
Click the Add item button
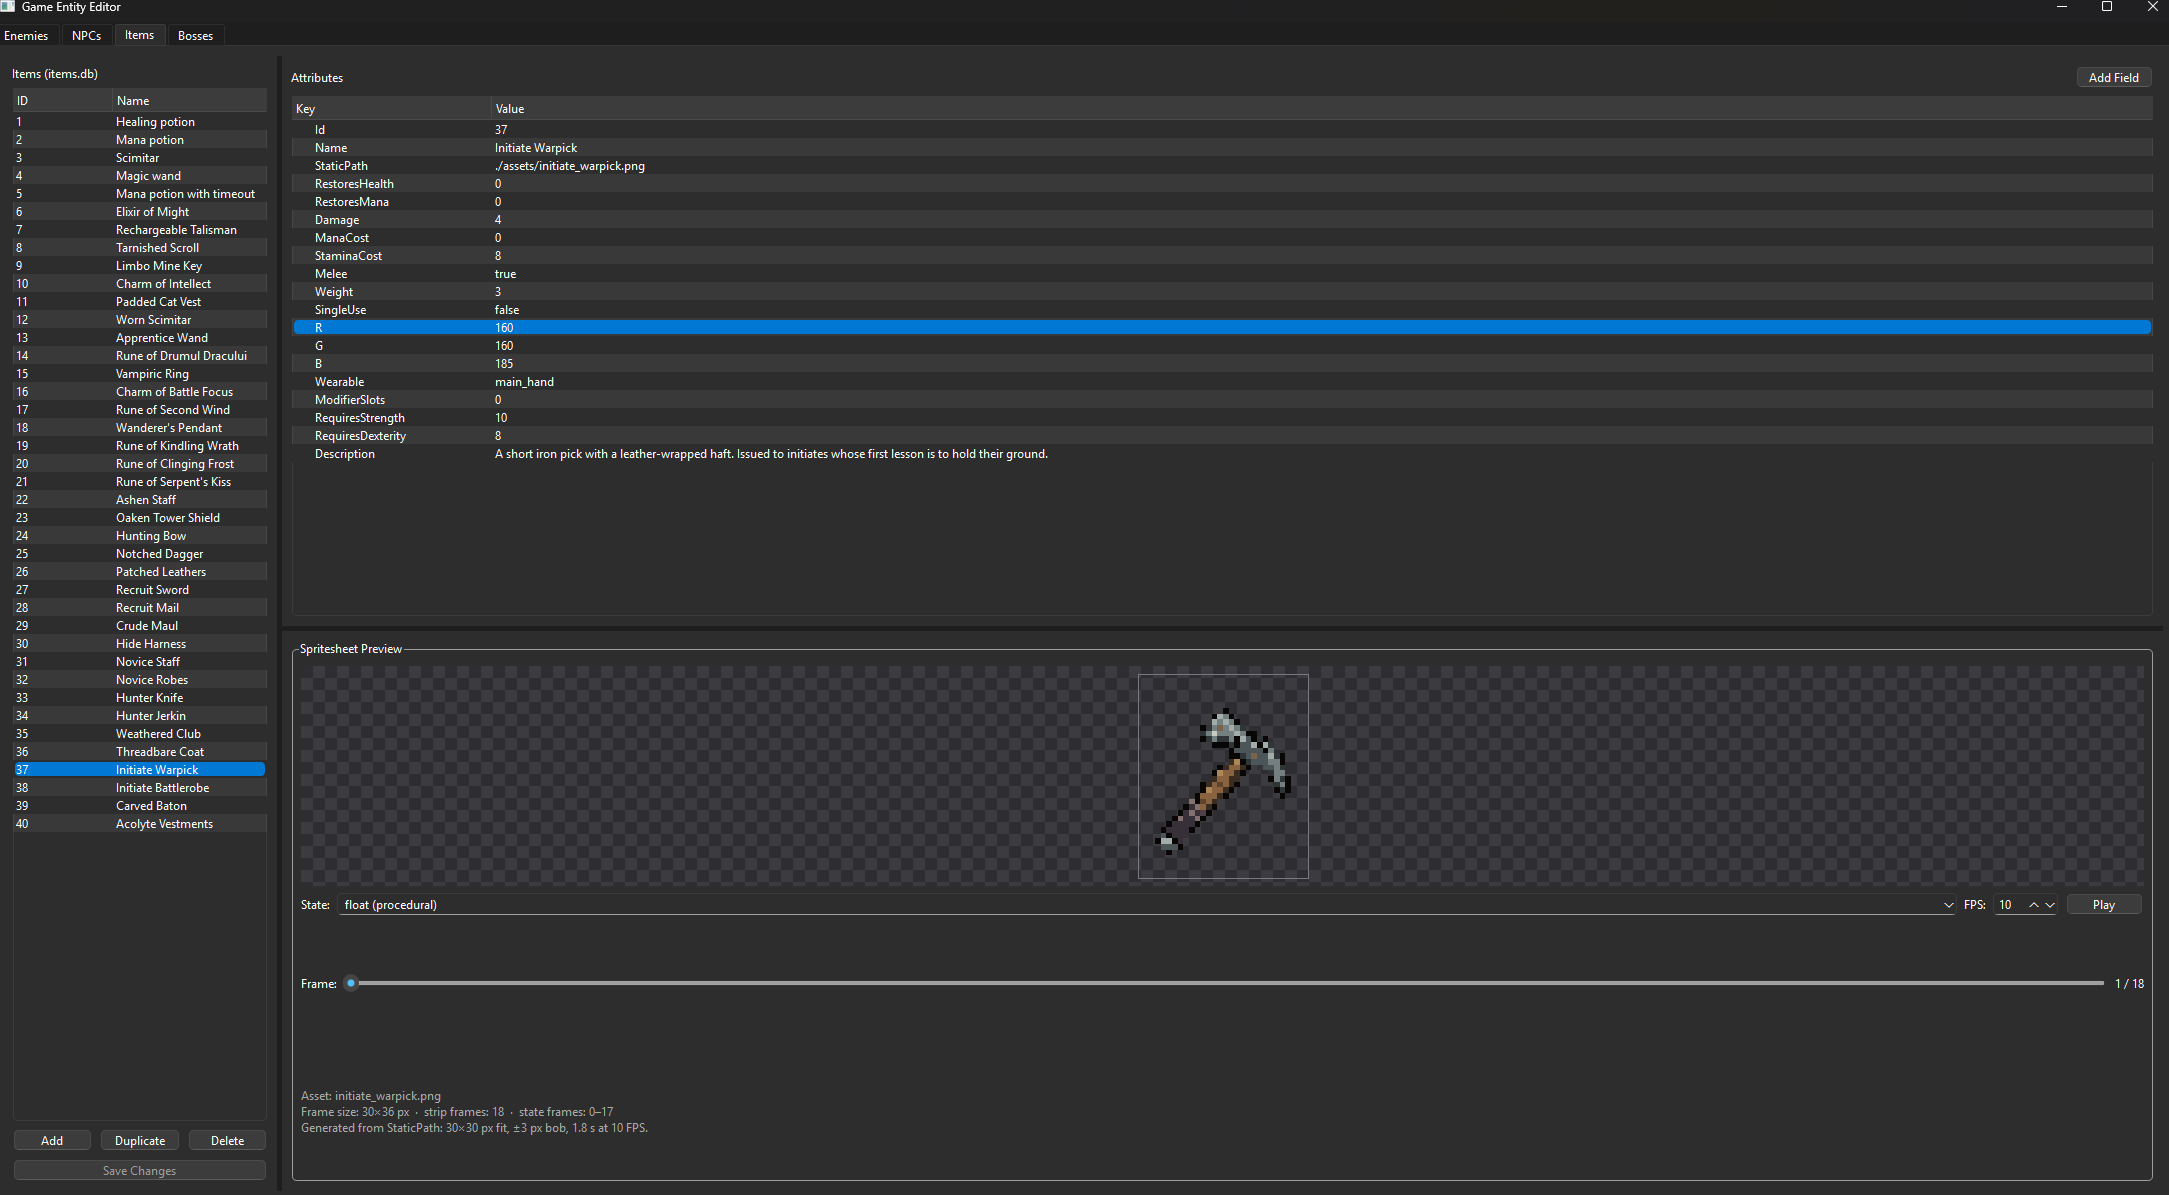click(52, 1140)
